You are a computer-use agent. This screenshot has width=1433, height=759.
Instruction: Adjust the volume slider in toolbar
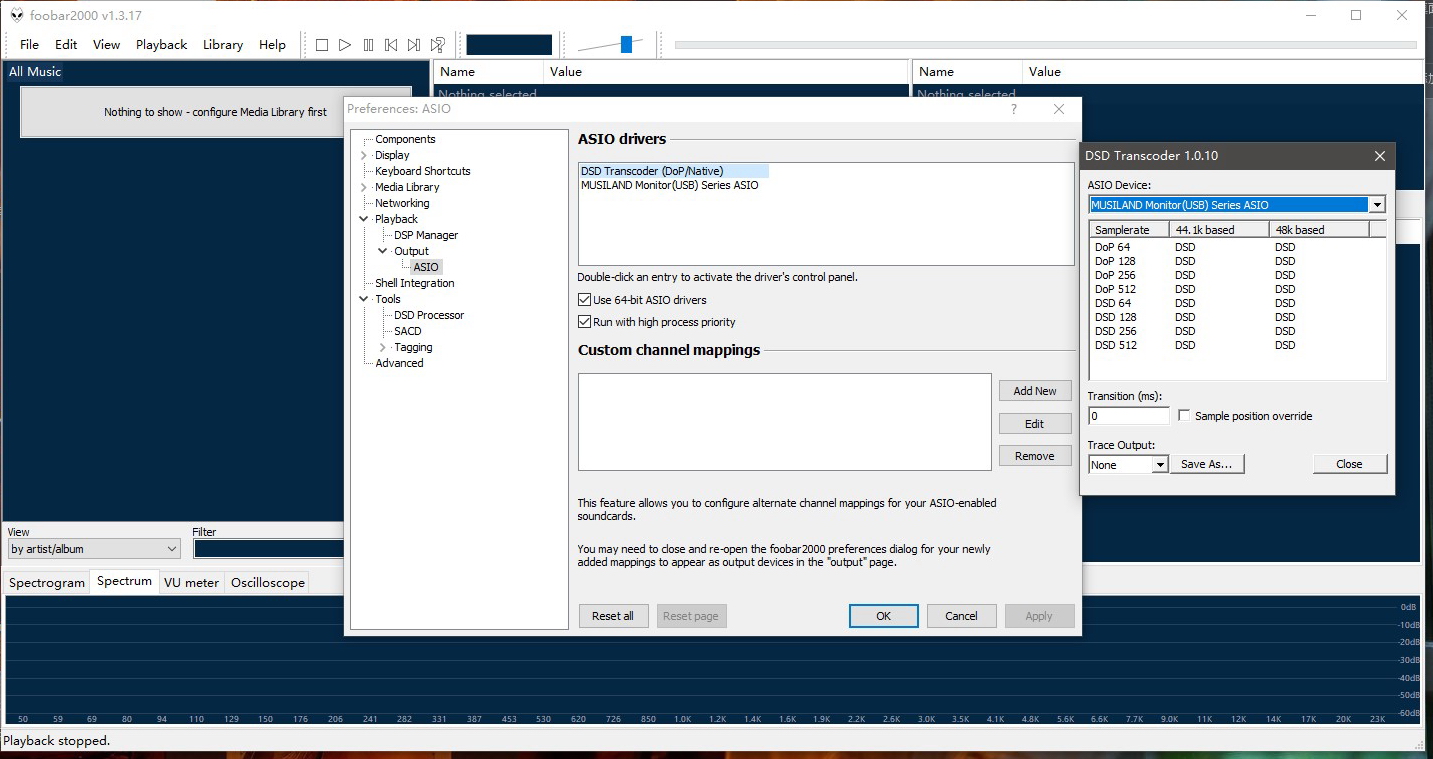click(x=626, y=44)
